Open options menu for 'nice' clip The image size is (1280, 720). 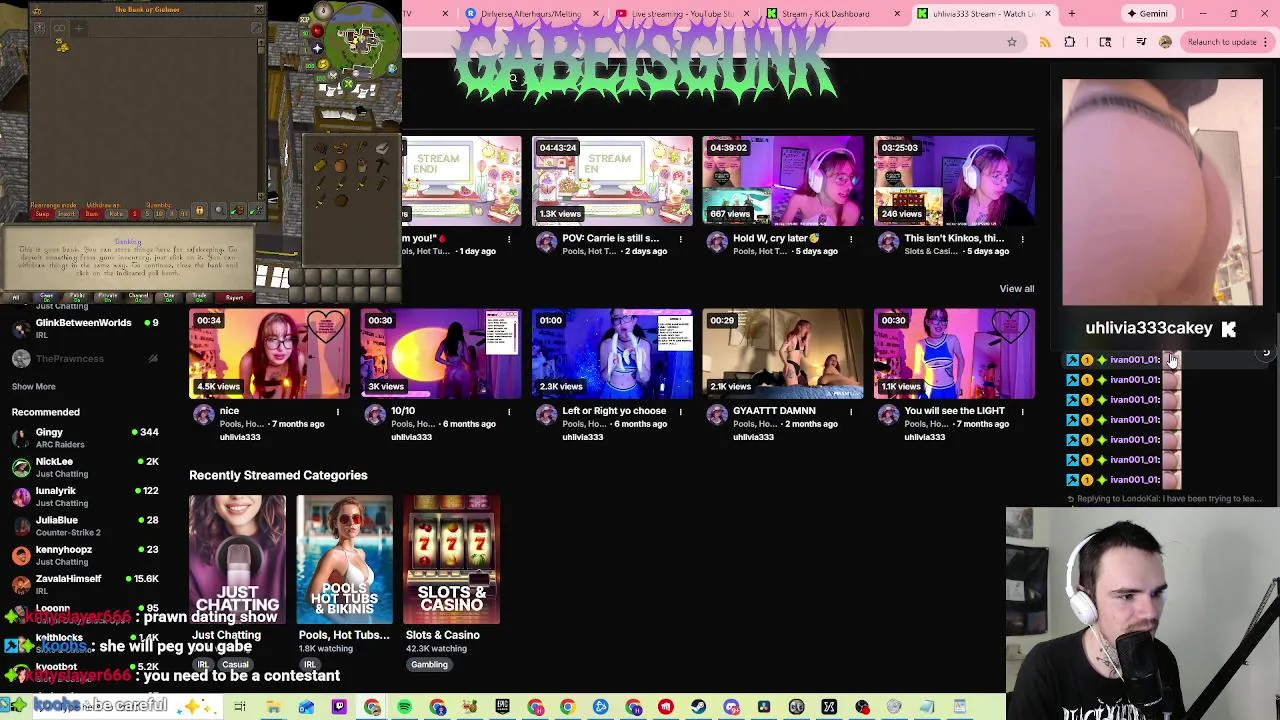point(338,412)
